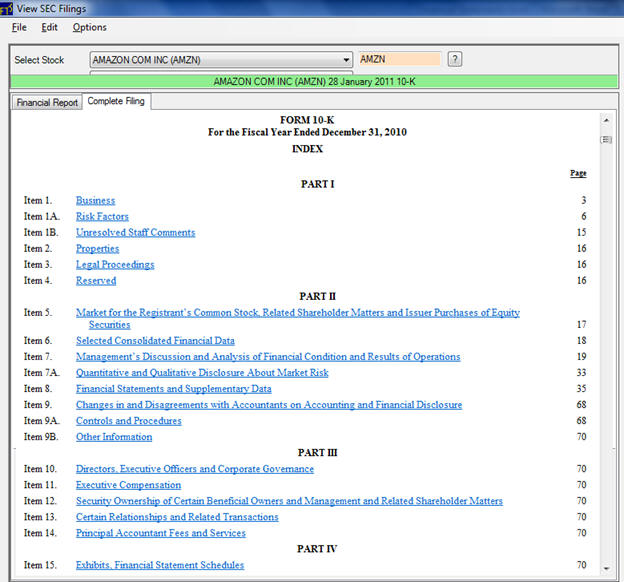
Task: Click the fiscal year ended December 31, 2010 text
Action: point(307,132)
